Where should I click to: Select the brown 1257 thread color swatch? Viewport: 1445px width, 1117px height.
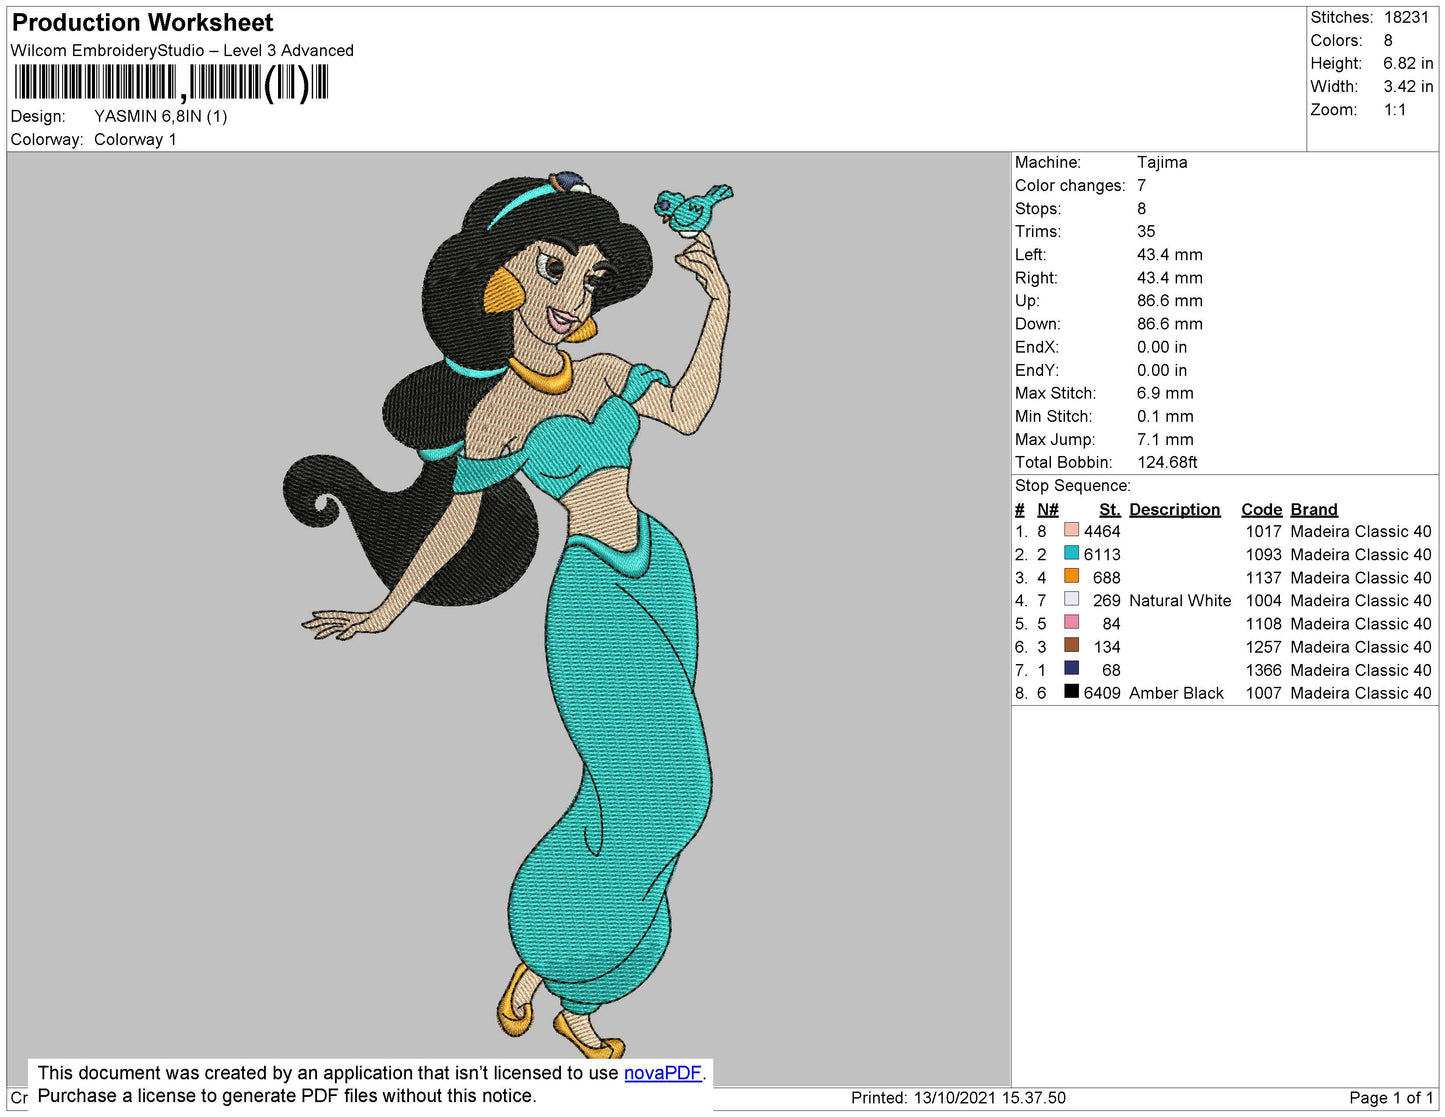point(1071,645)
